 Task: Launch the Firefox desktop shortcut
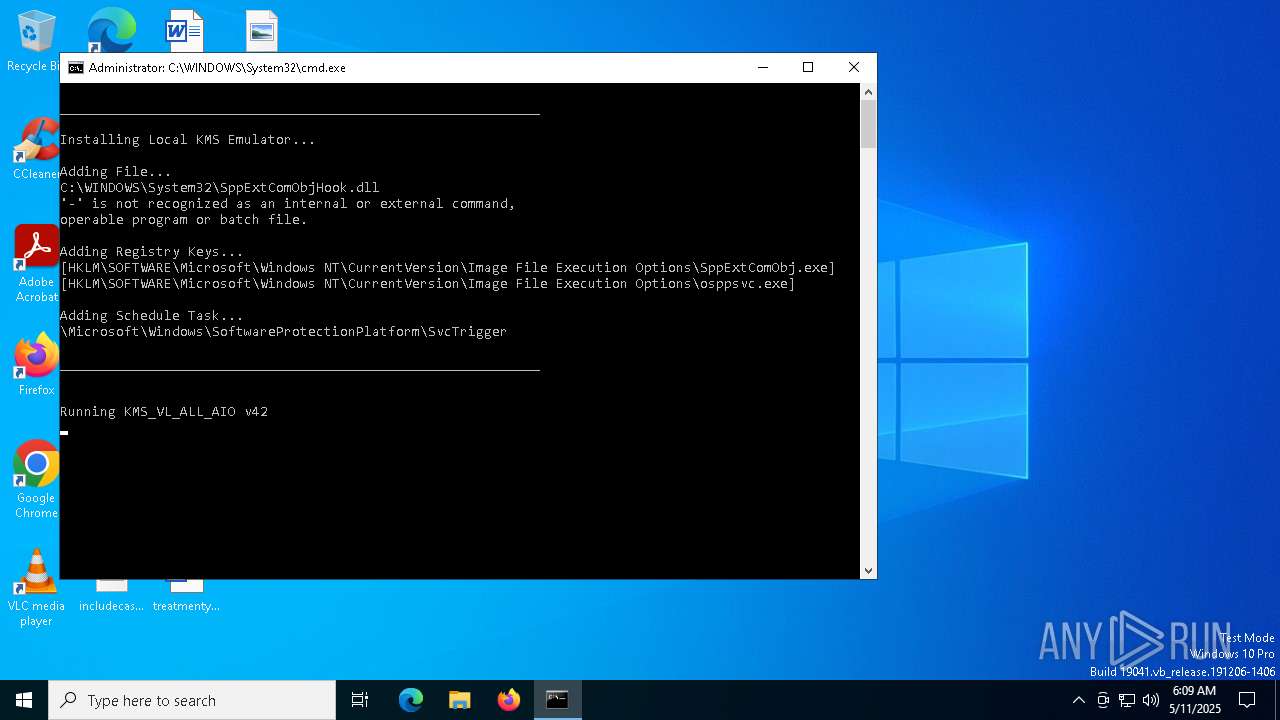click(x=36, y=365)
